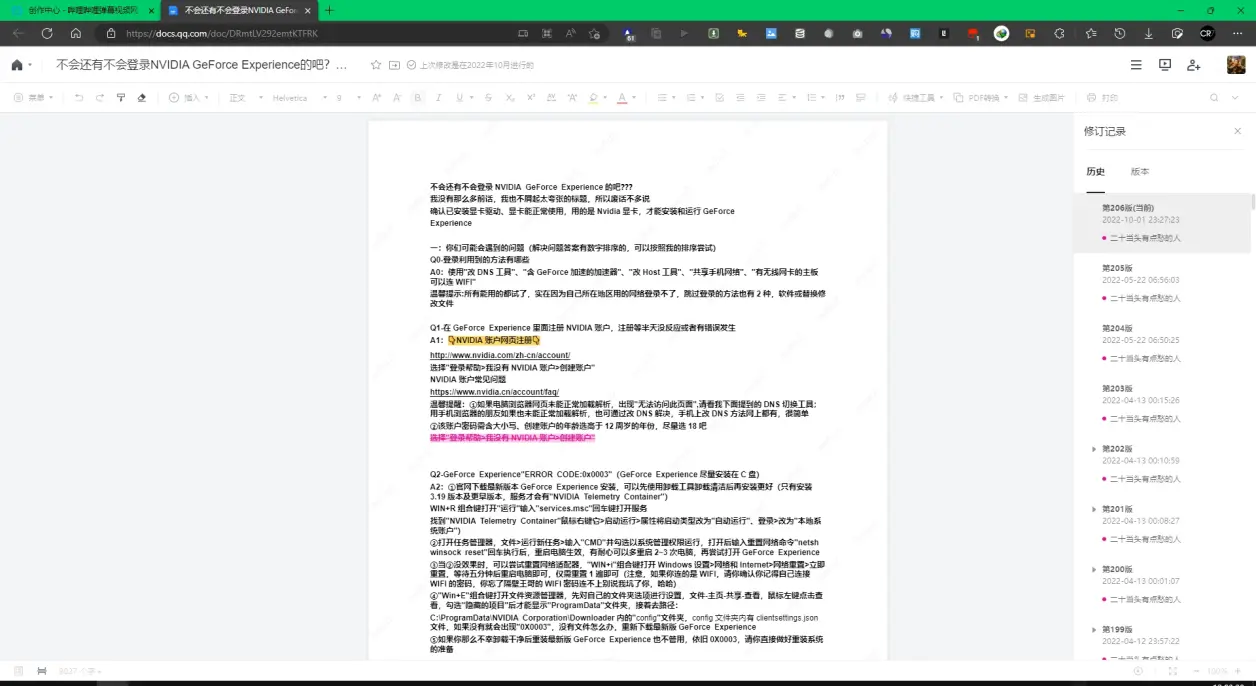1256x686 pixels.
Task: Open a new browser tab
Action: click(330, 10)
